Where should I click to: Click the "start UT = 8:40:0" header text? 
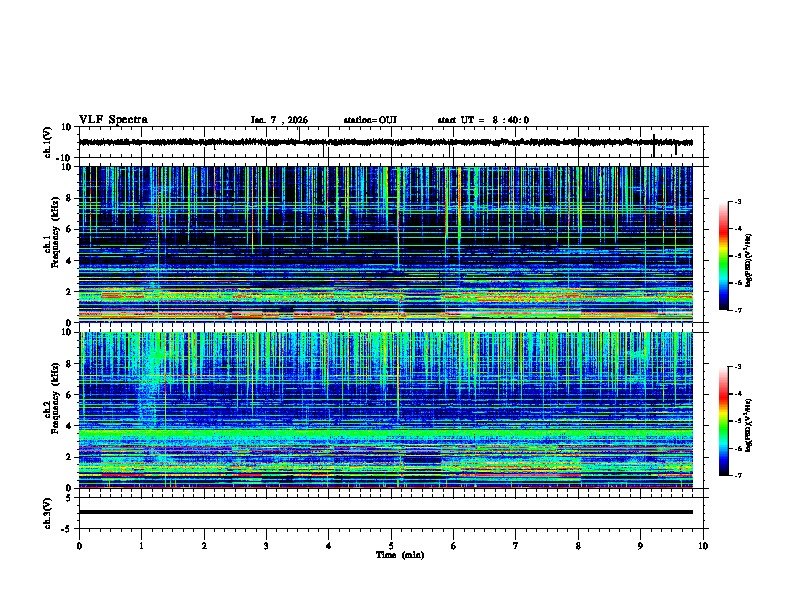click(x=483, y=120)
